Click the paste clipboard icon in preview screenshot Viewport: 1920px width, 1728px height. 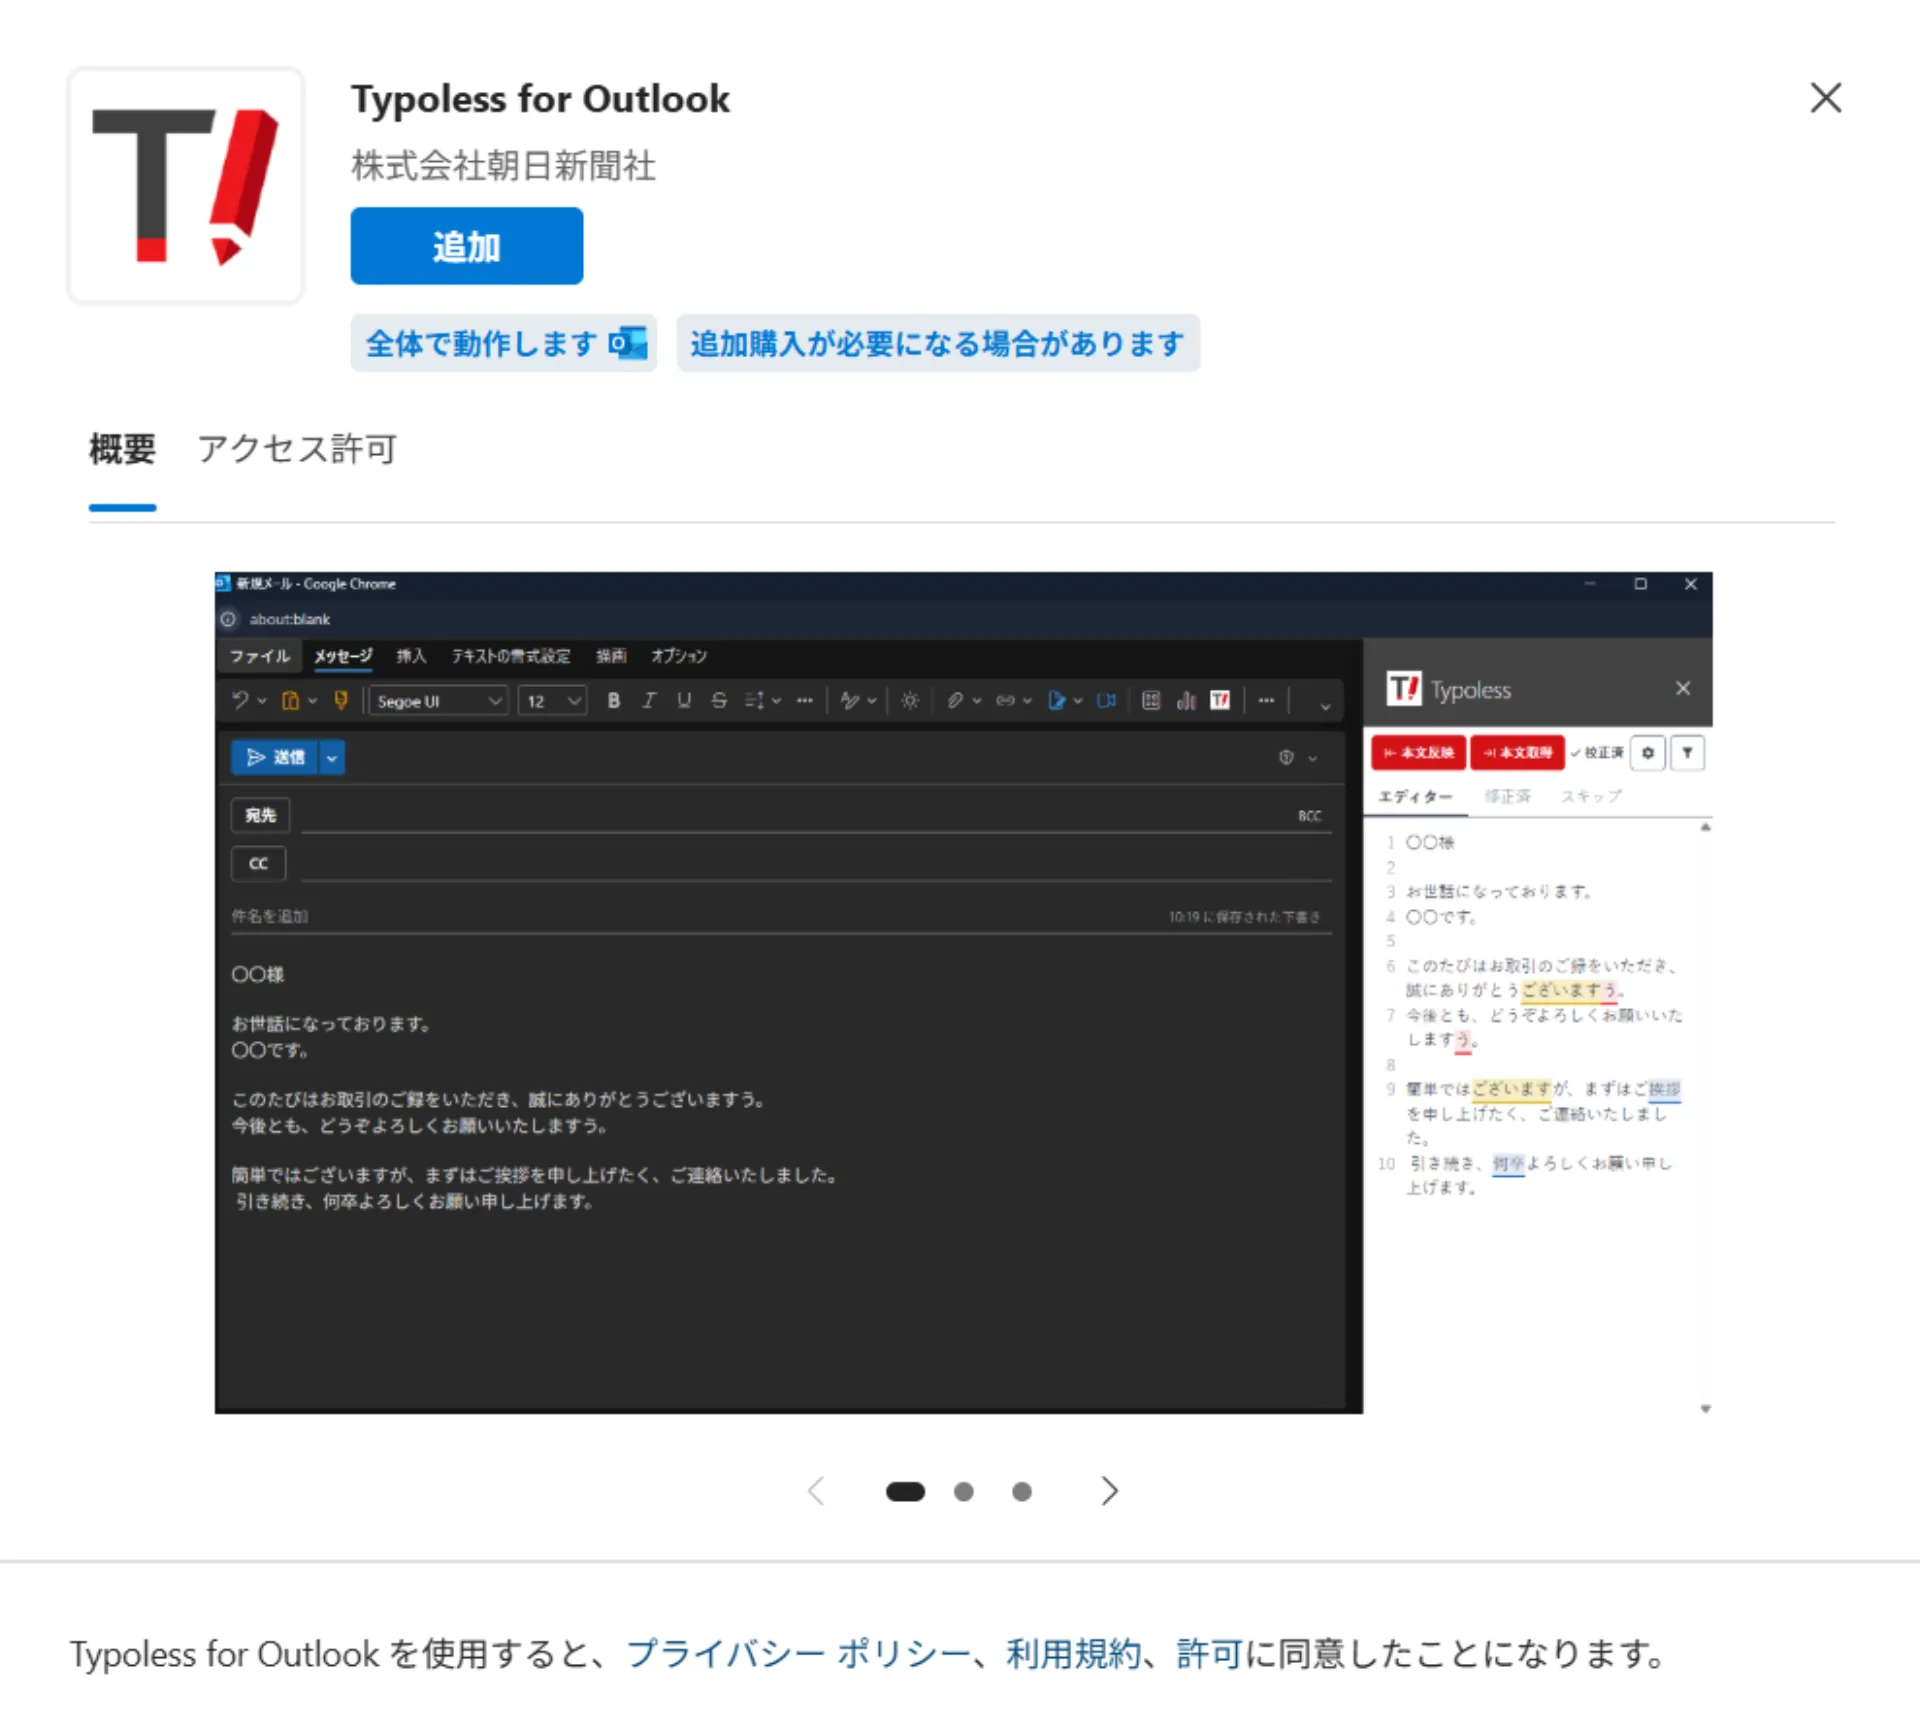coord(290,701)
